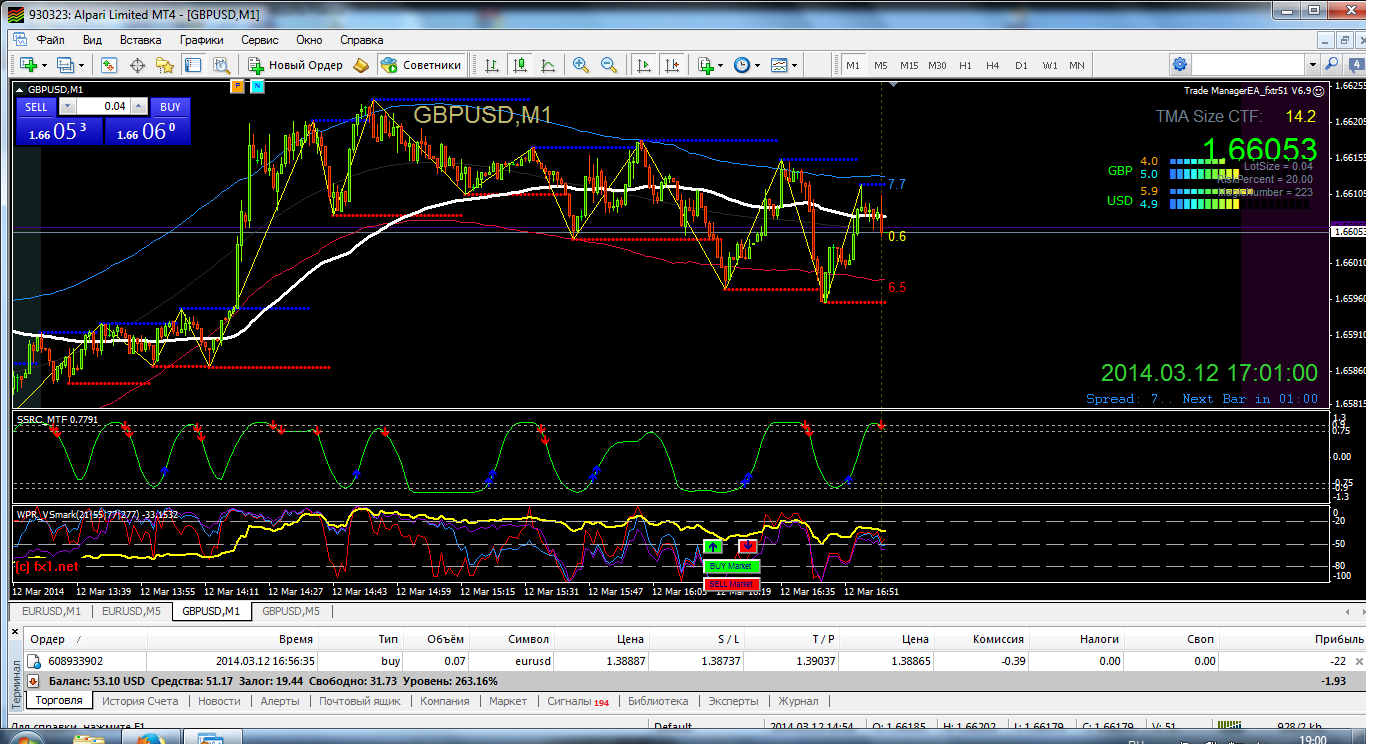This screenshot has height=744, width=1382.
Task: Switch chart to line chart icon
Action: (x=548, y=65)
